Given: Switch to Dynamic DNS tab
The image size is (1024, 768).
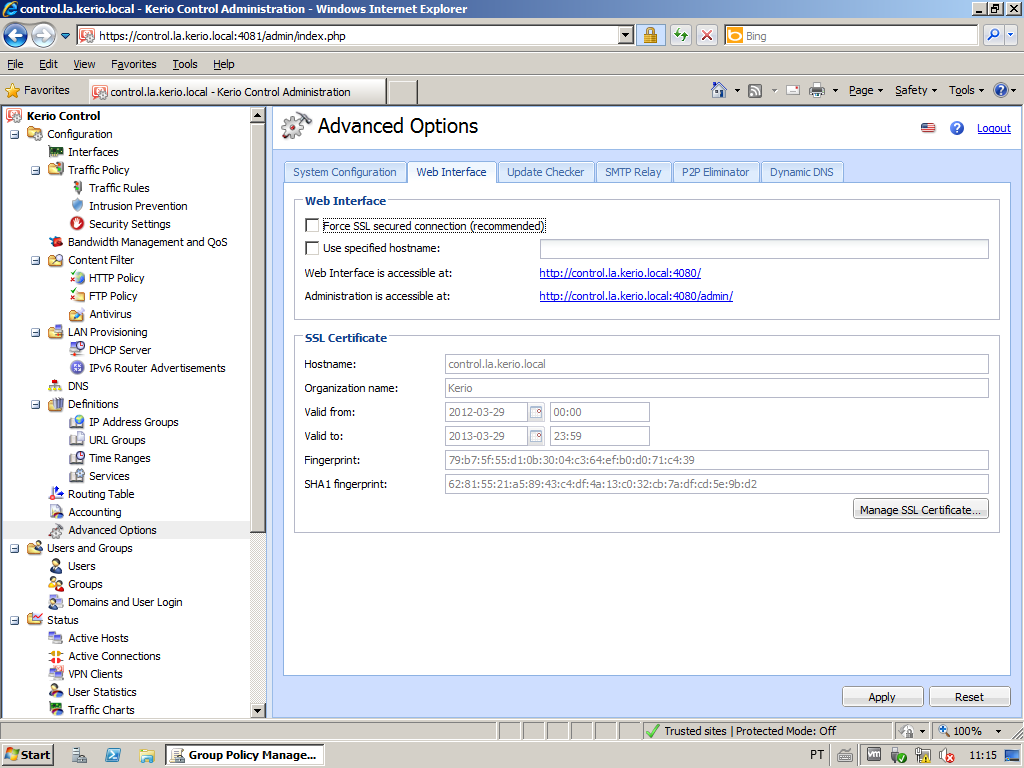Looking at the screenshot, I should coord(801,172).
